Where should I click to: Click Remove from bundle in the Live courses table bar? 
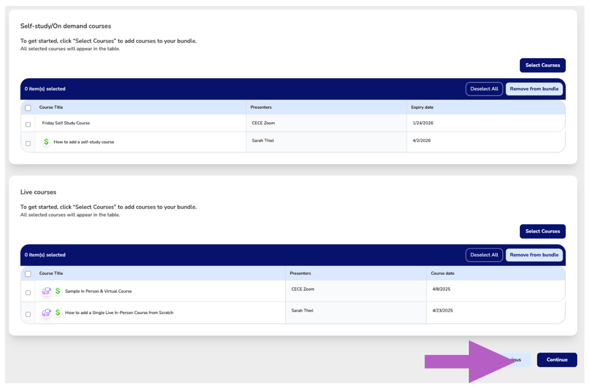coord(534,255)
